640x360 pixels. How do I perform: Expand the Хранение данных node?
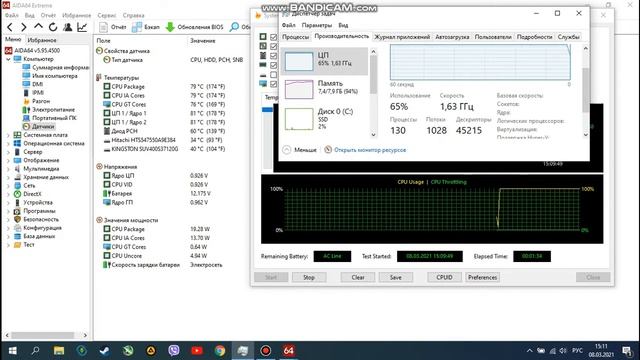pos(8,178)
